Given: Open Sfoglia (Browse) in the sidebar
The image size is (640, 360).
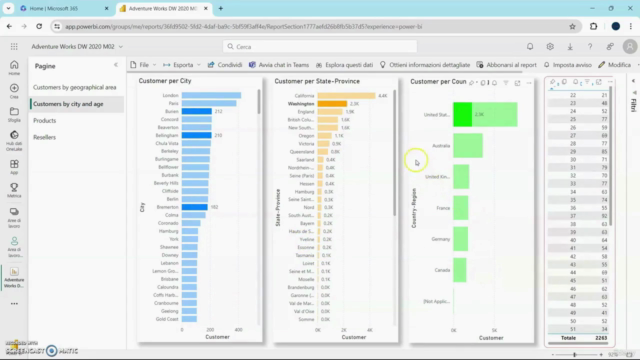Looking at the screenshot, I should (x=14, y=115).
